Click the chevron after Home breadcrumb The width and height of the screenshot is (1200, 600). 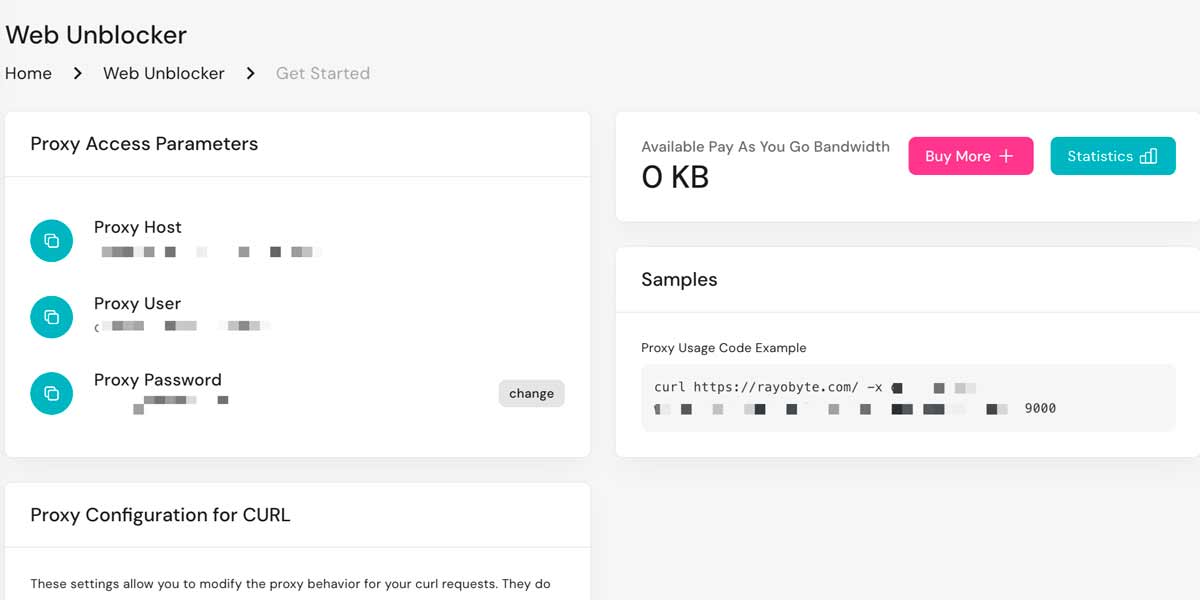[x=77, y=73]
